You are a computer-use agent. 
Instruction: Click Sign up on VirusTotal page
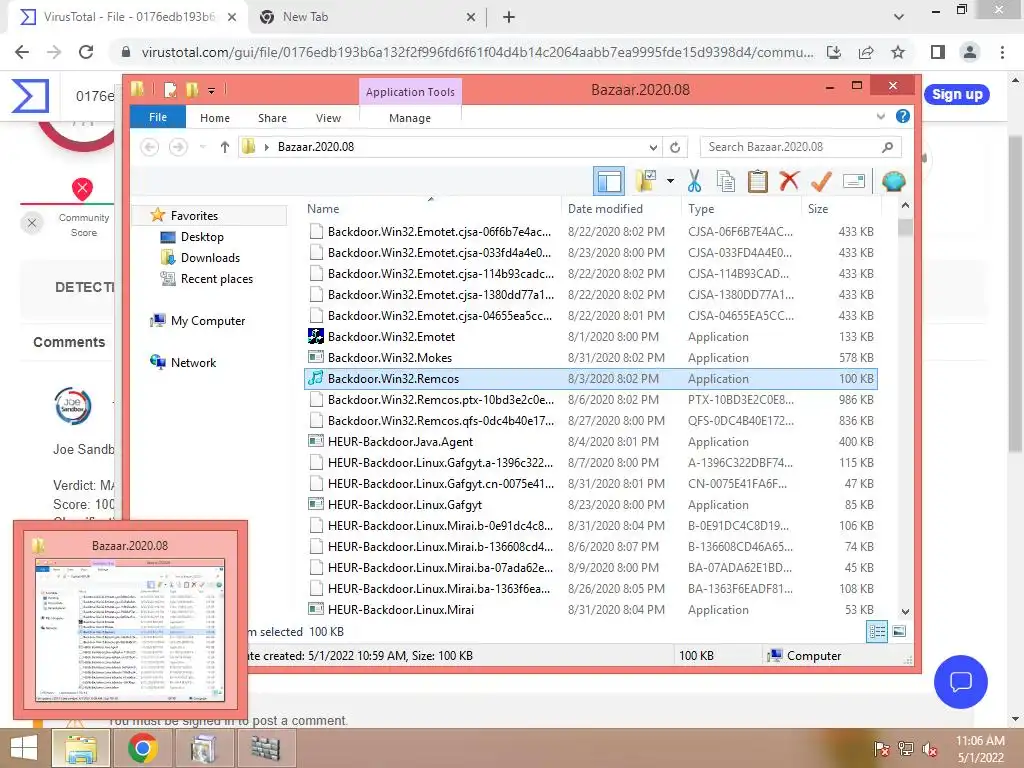[x=957, y=94]
